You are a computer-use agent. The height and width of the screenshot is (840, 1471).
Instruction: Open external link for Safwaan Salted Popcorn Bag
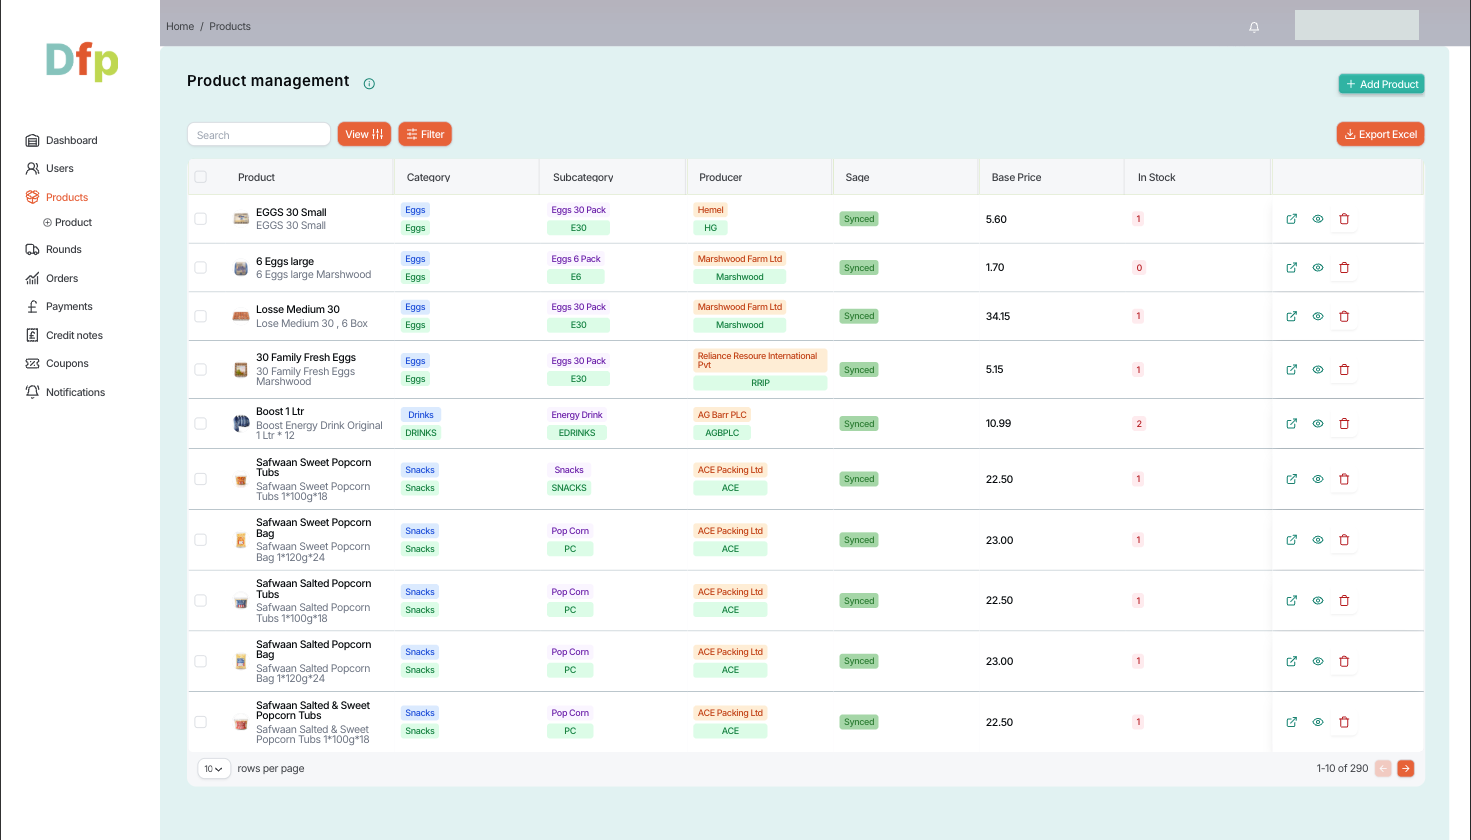pos(1291,661)
